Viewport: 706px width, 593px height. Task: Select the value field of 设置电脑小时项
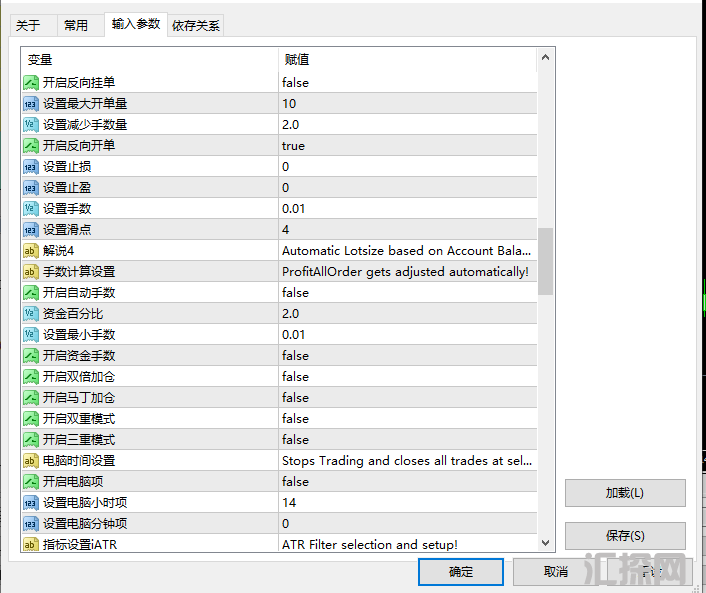pyautogui.click(x=407, y=502)
